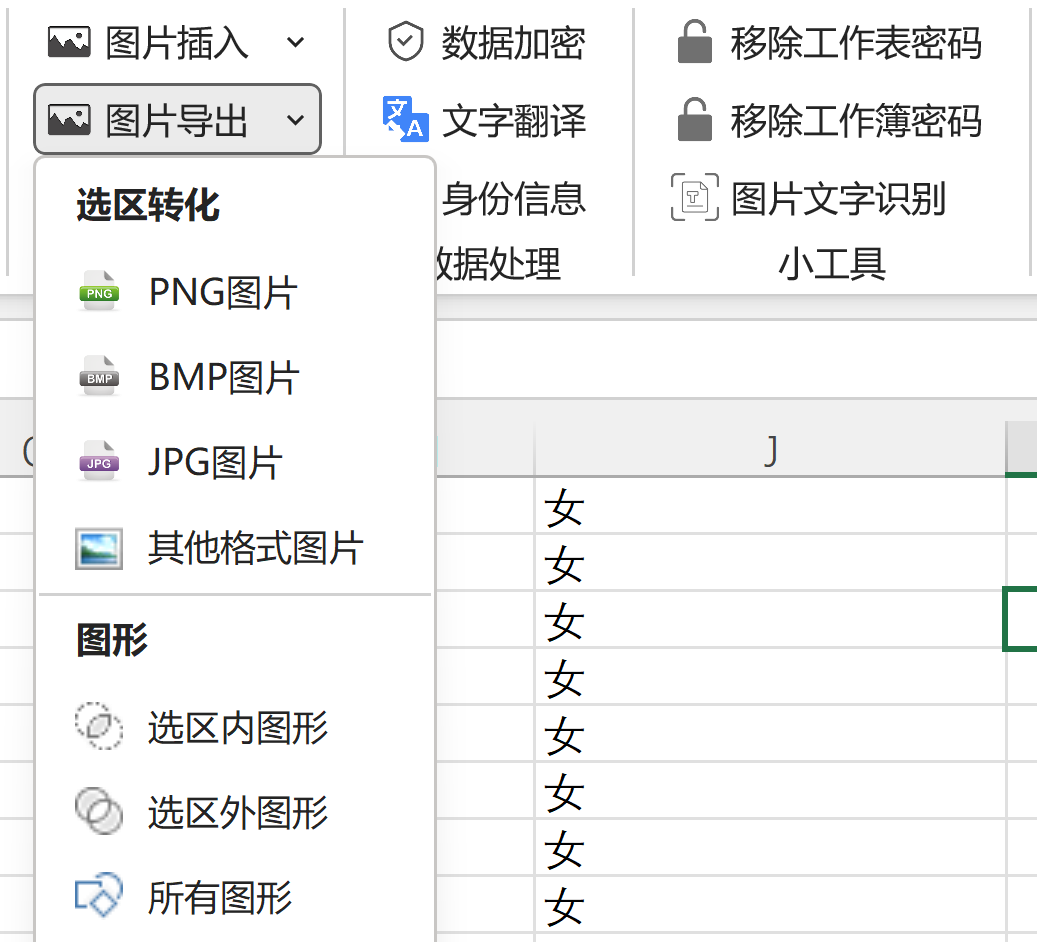Open 图片文字识别 tool
This screenshot has width=1037, height=942.
point(838,198)
